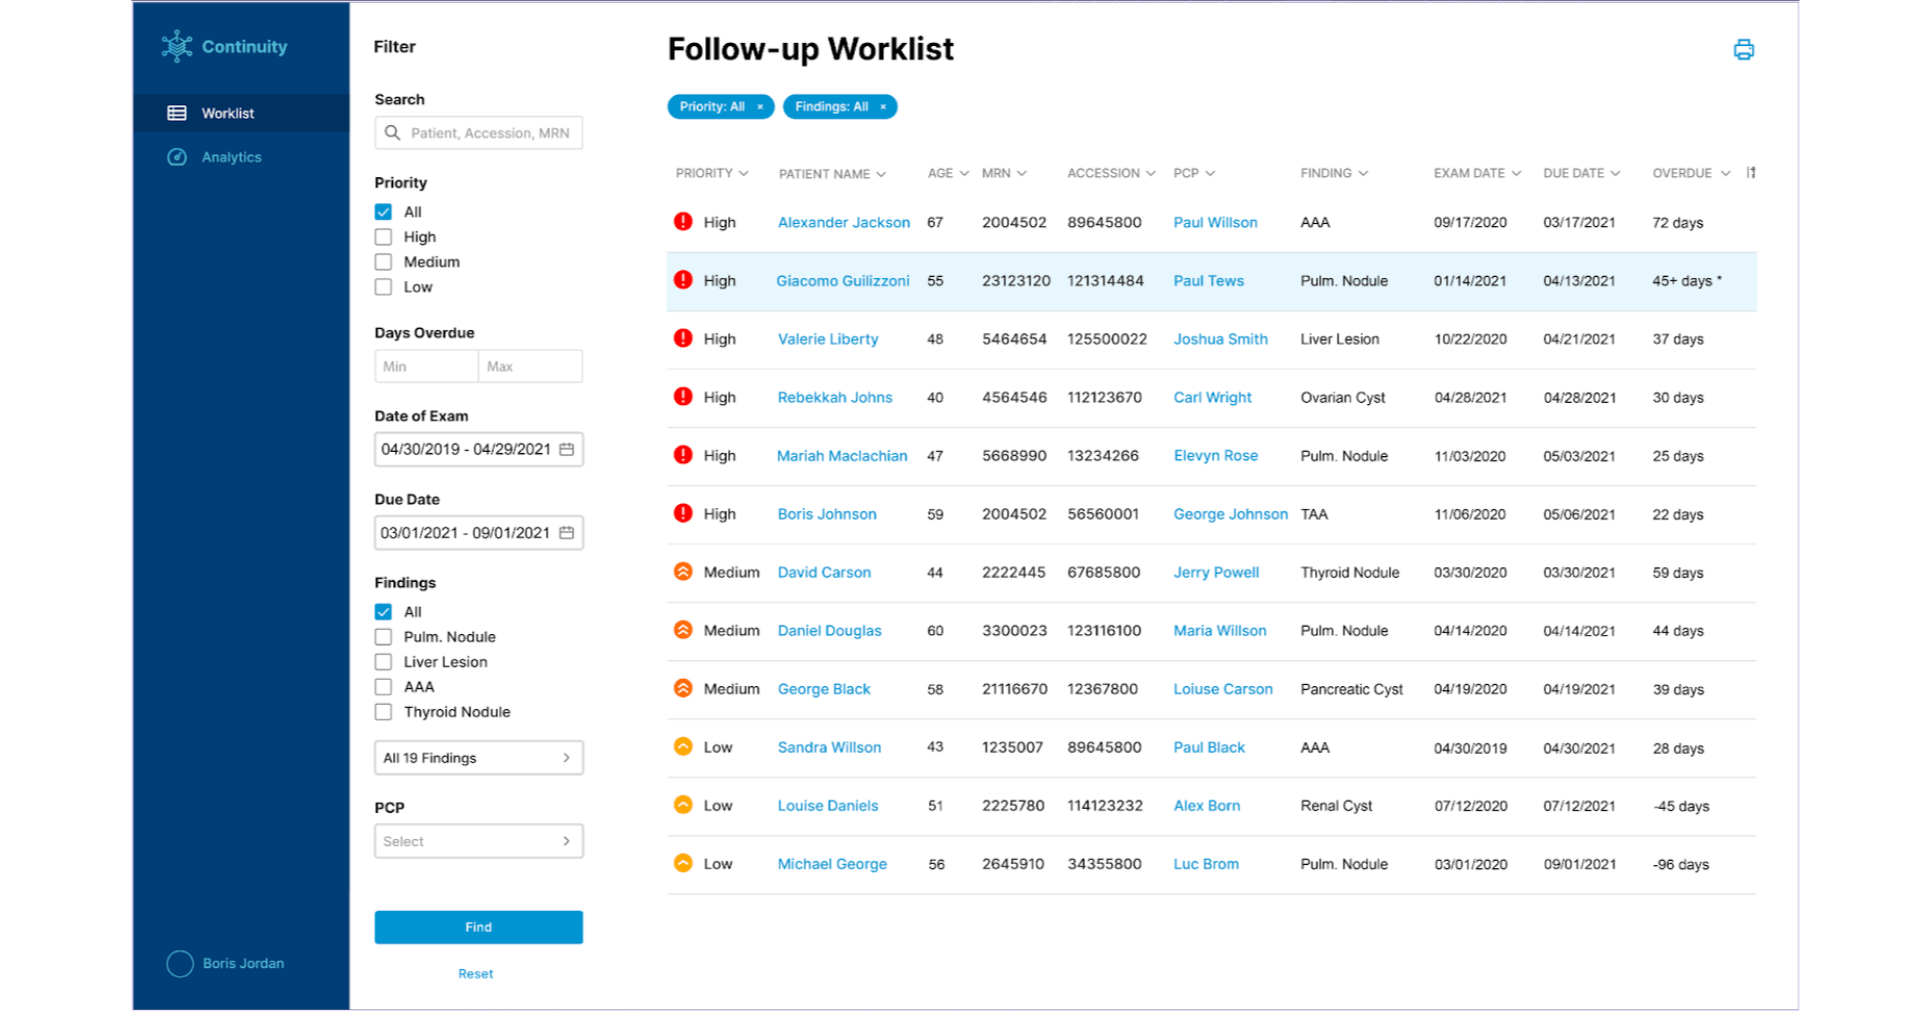Remove the Findings: All filter chip
The height and width of the screenshot is (1011, 1931).
[883, 107]
